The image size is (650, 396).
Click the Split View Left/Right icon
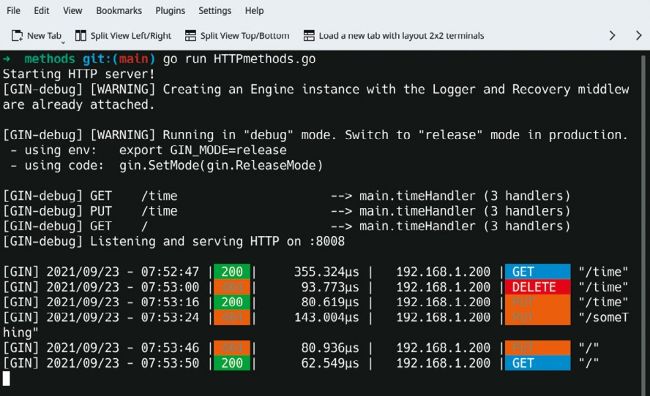click(80, 36)
